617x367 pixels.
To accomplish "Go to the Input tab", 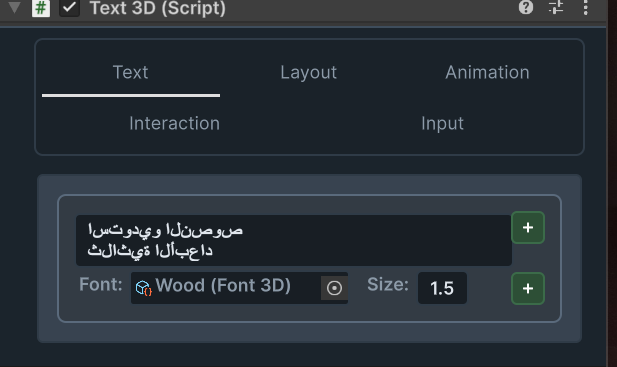I will 442,124.
